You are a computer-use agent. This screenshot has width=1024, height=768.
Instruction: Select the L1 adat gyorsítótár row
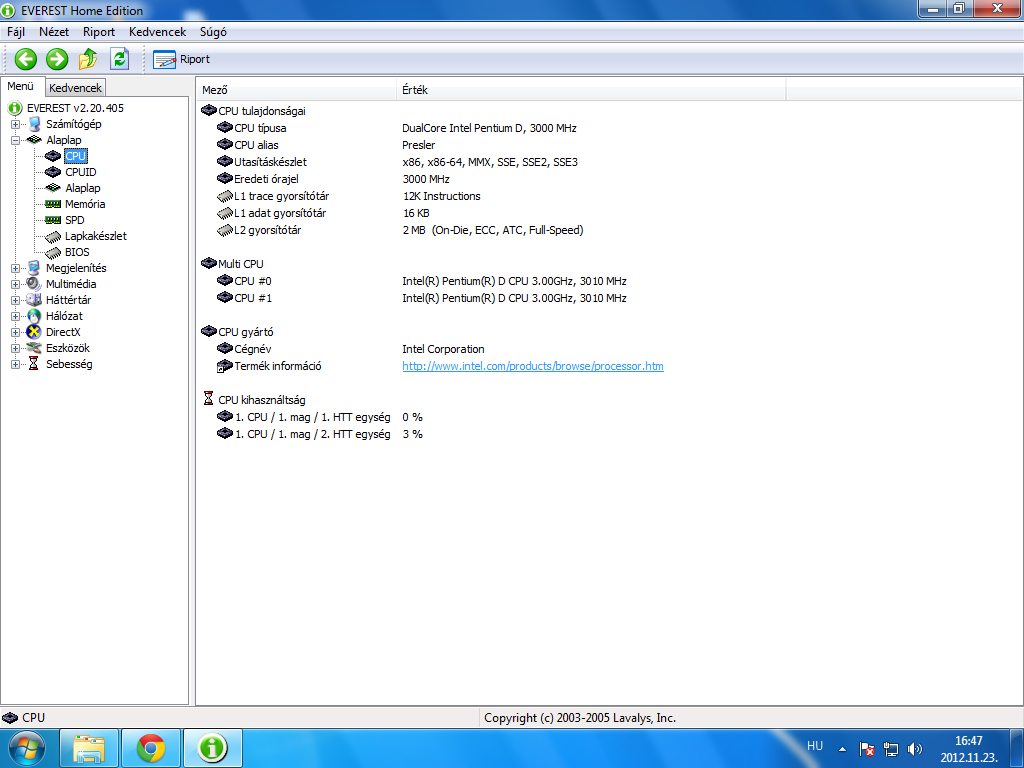click(x=323, y=214)
